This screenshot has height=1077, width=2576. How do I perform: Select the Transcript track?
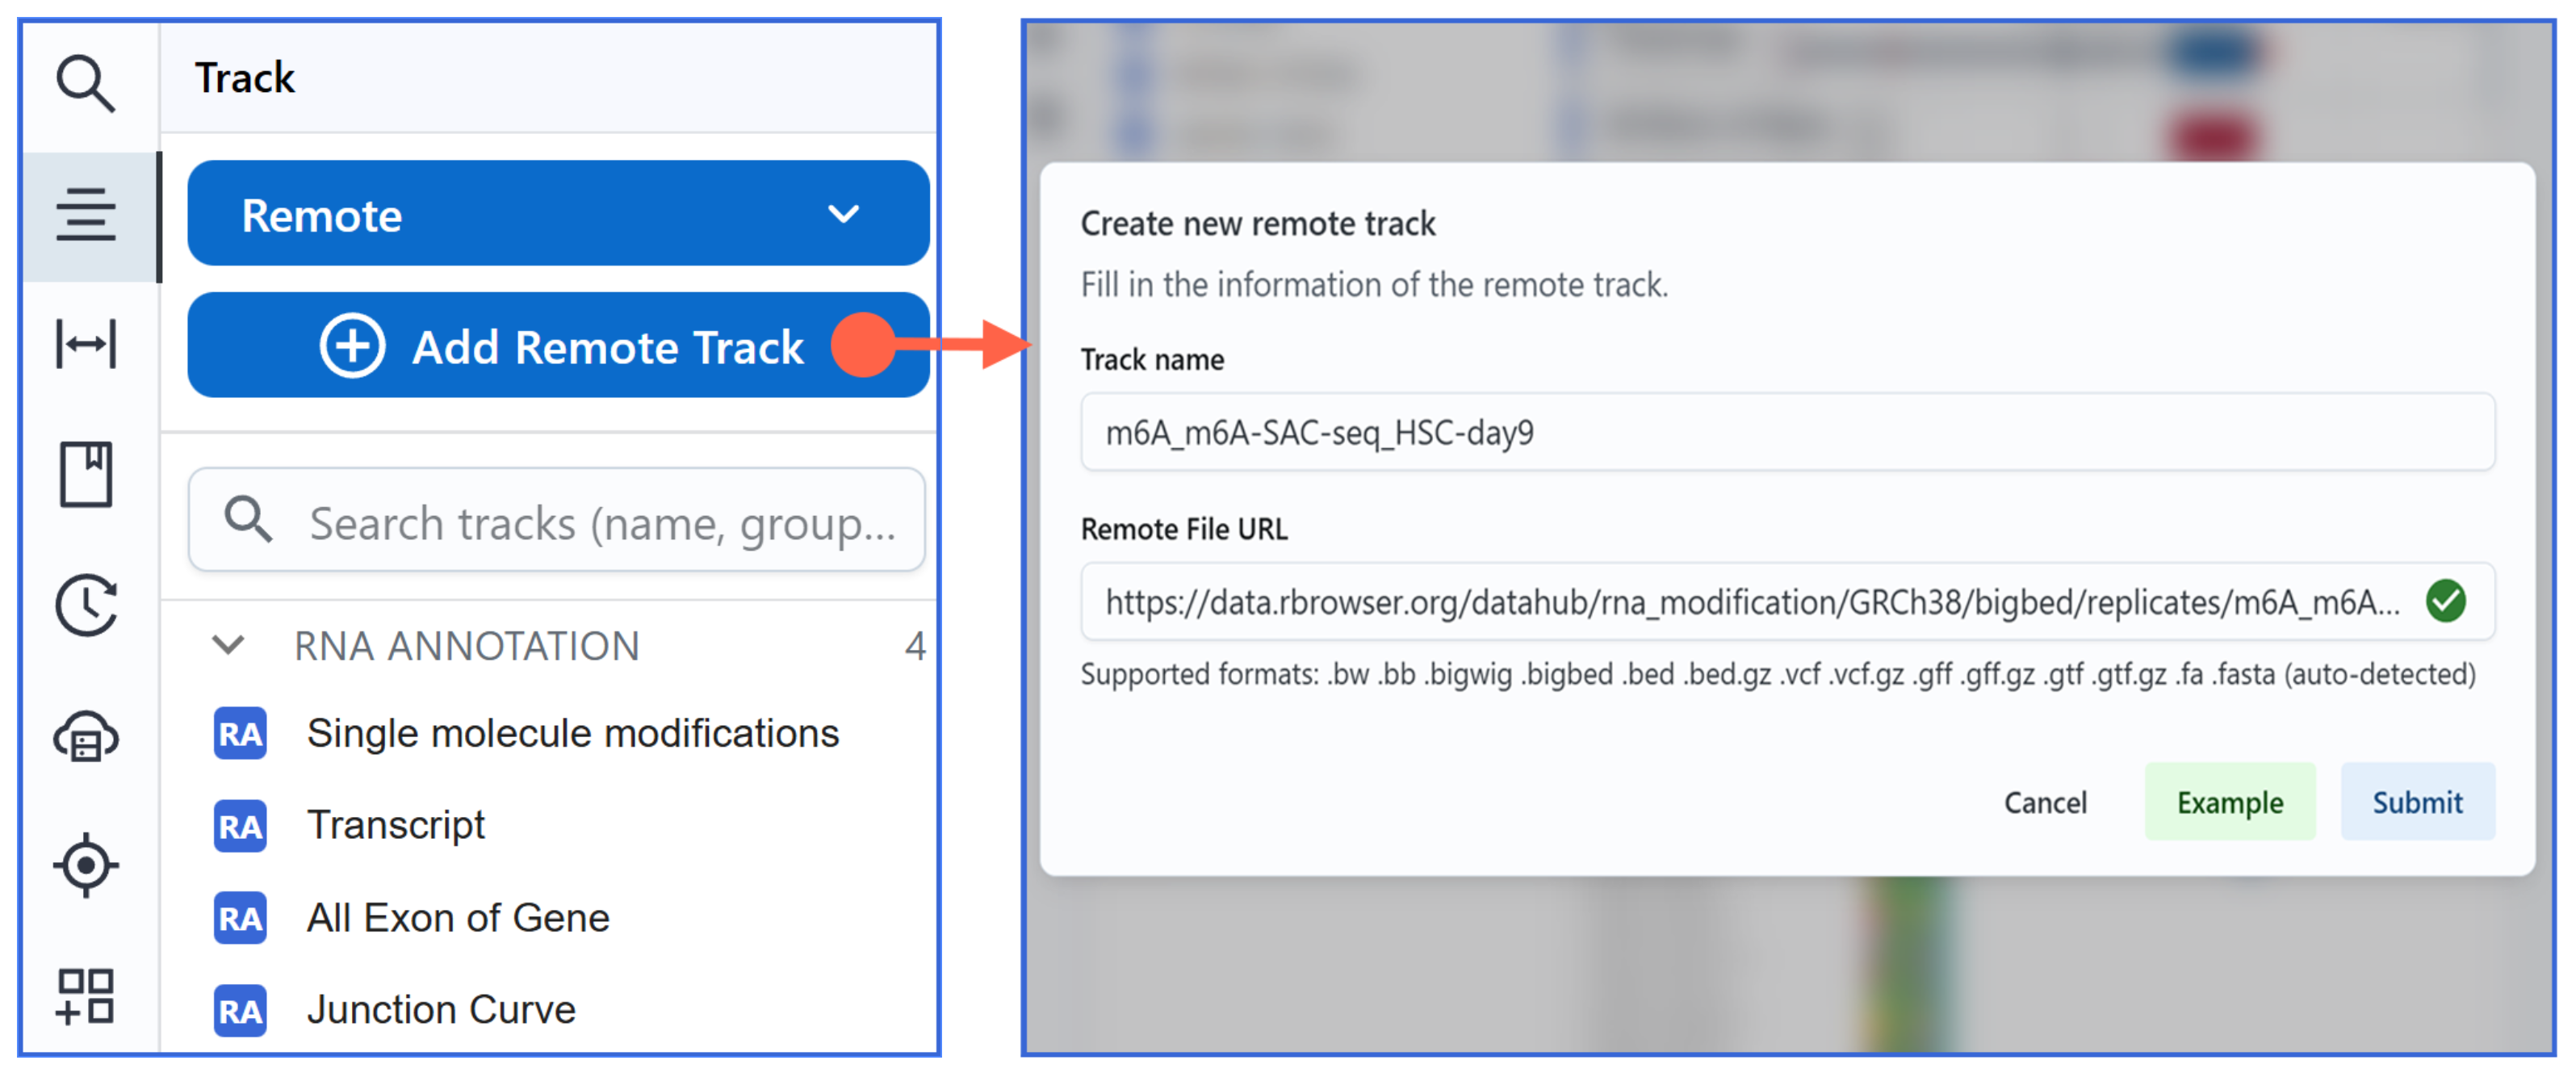tap(396, 826)
